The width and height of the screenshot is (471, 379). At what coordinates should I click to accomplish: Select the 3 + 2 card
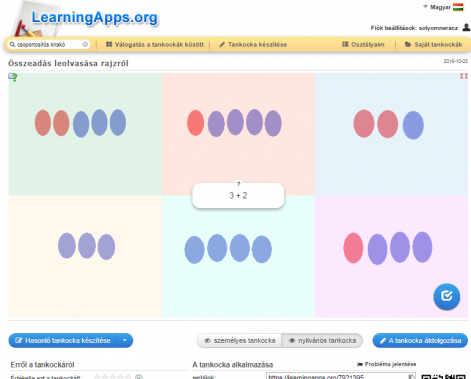238,195
